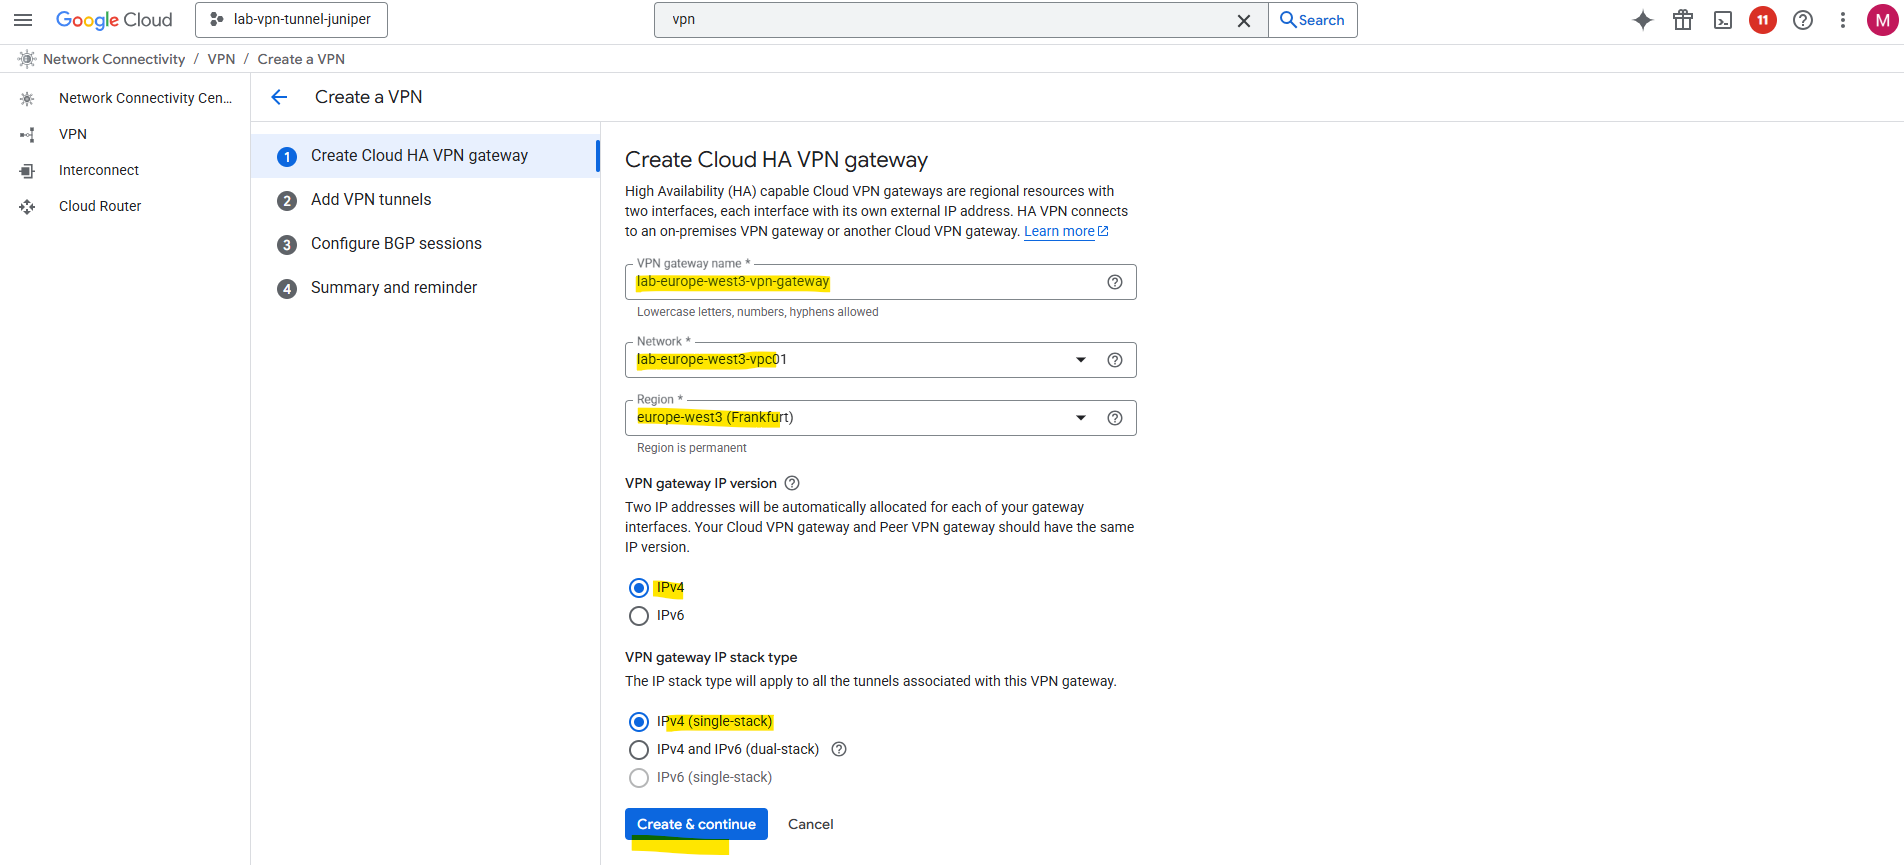
Task: Select step 3 Configure BGP sessions
Action: point(425,244)
